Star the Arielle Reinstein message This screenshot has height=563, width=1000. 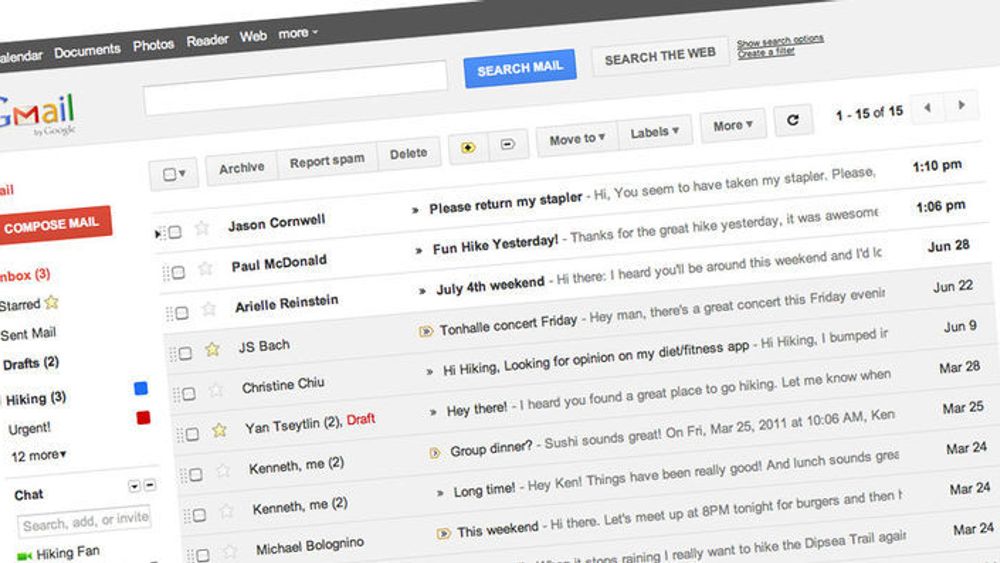pos(209,309)
